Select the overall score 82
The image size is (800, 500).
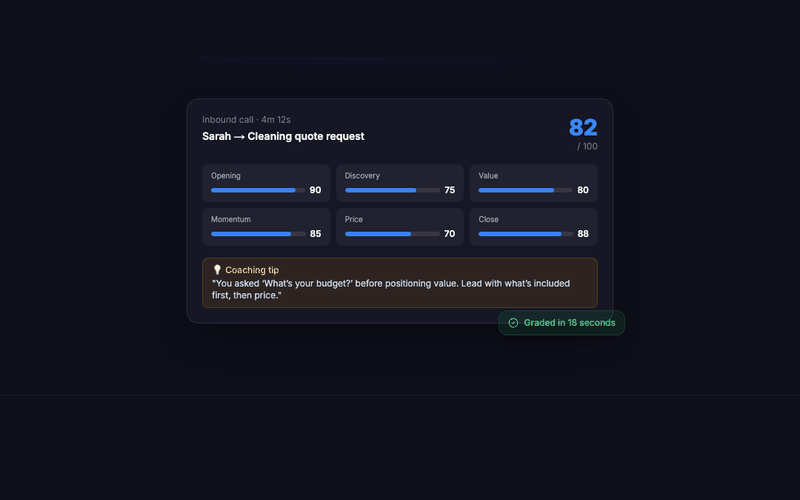click(583, 128)
